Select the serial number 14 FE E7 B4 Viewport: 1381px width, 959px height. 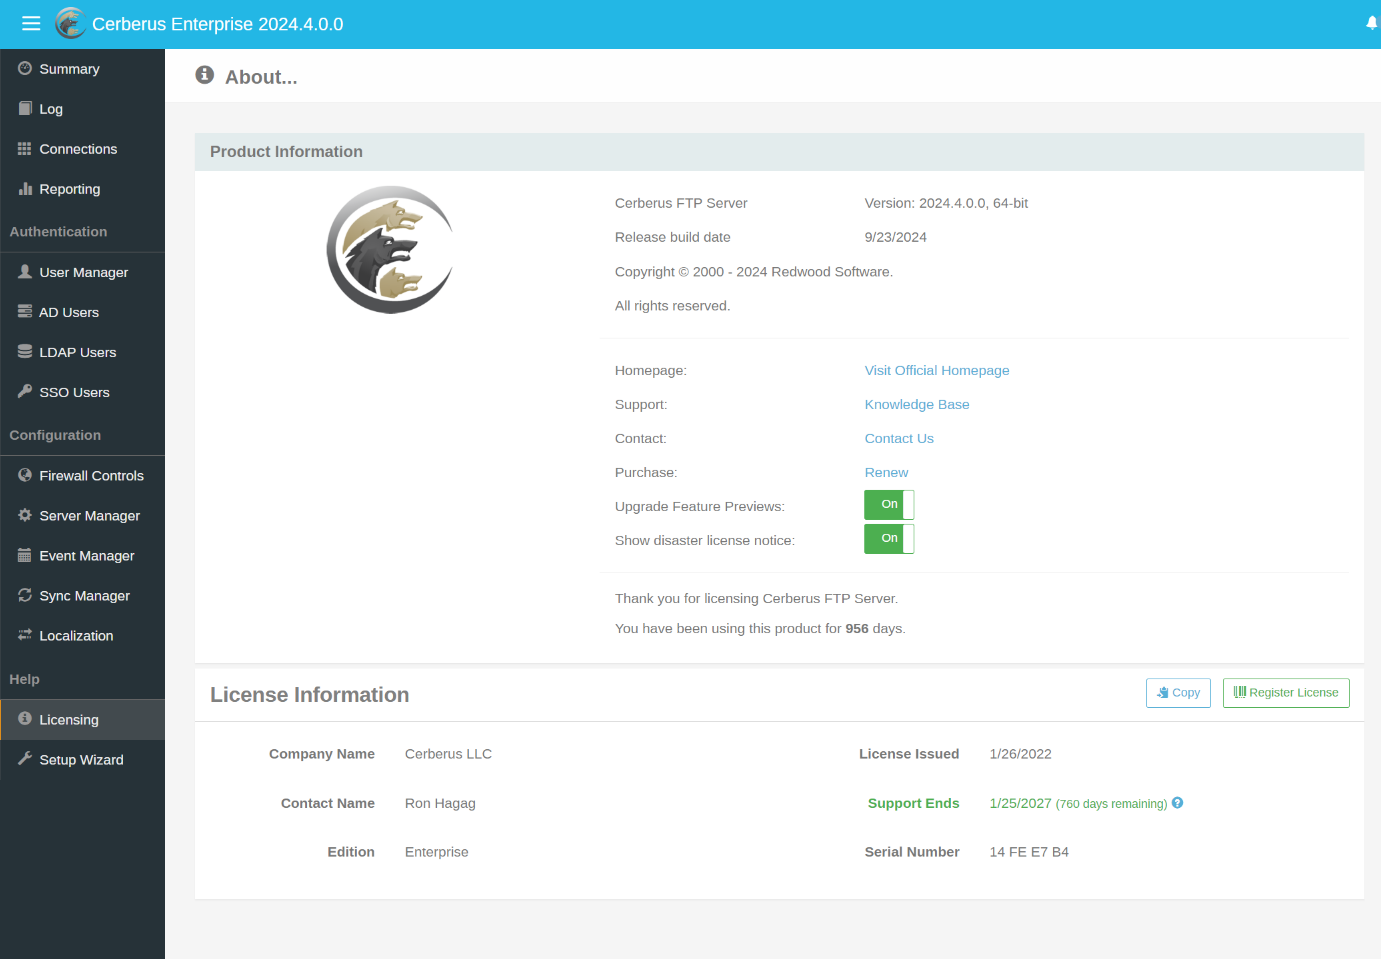point(1029,852)
